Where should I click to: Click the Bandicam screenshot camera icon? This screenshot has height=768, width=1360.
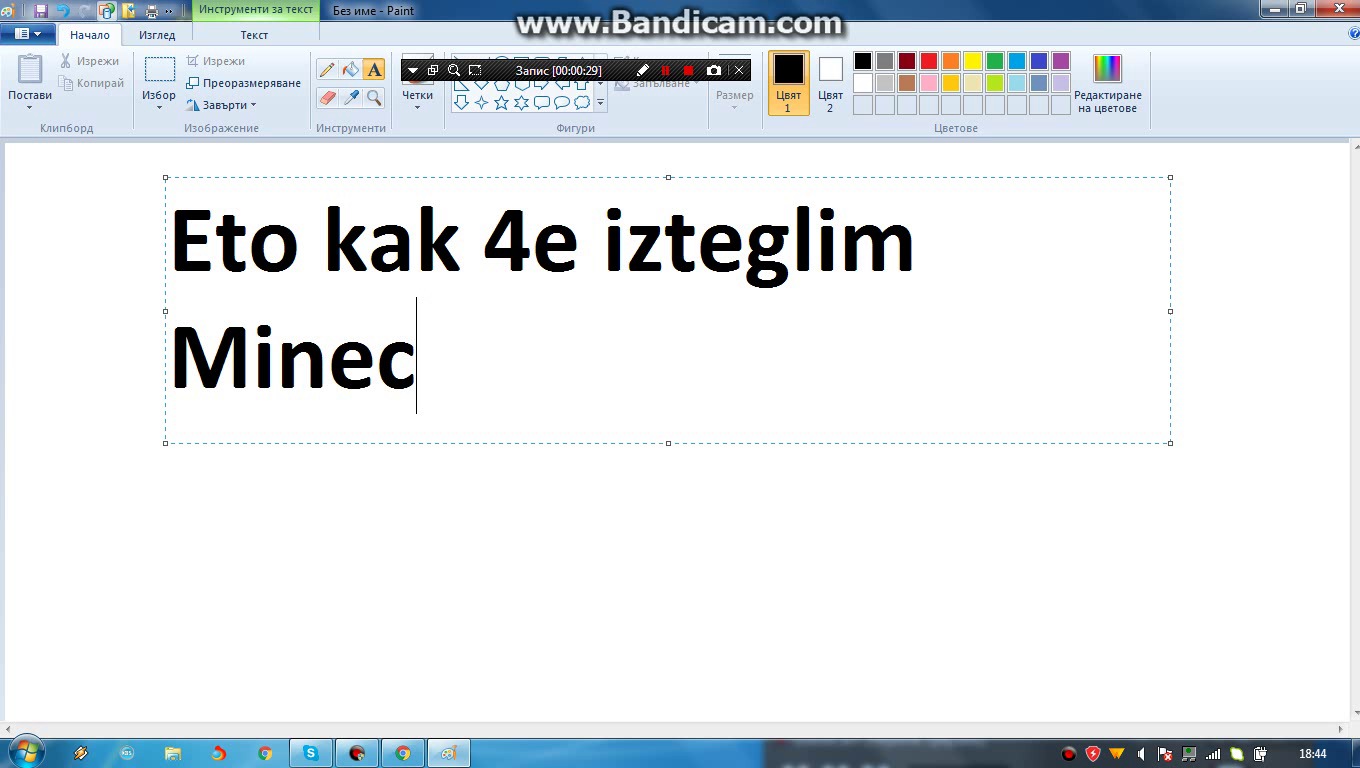coord(713,71)
